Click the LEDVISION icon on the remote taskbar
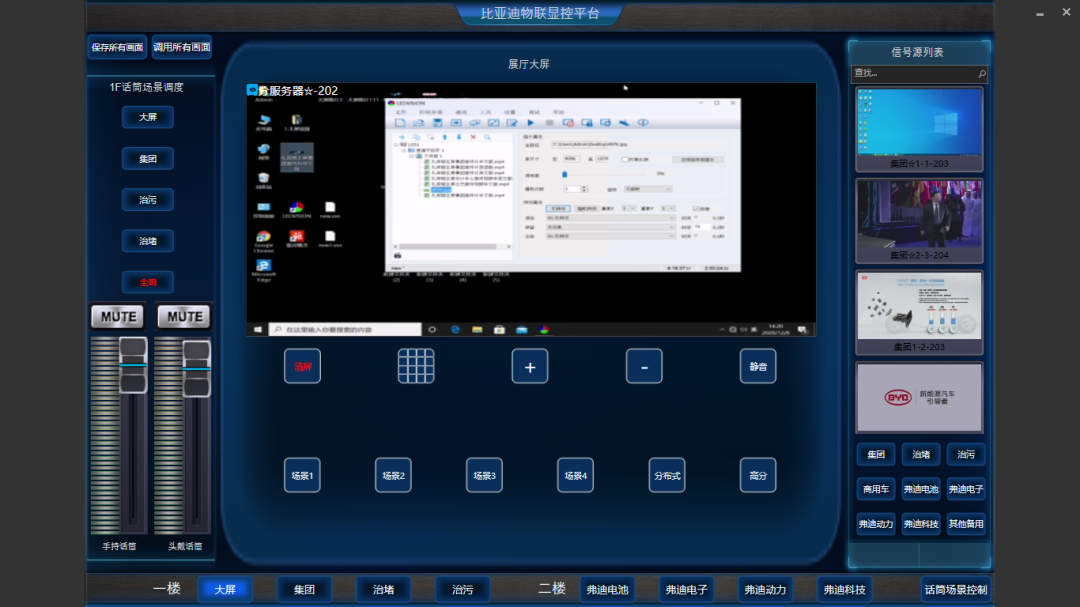 [x=544, y=329]
